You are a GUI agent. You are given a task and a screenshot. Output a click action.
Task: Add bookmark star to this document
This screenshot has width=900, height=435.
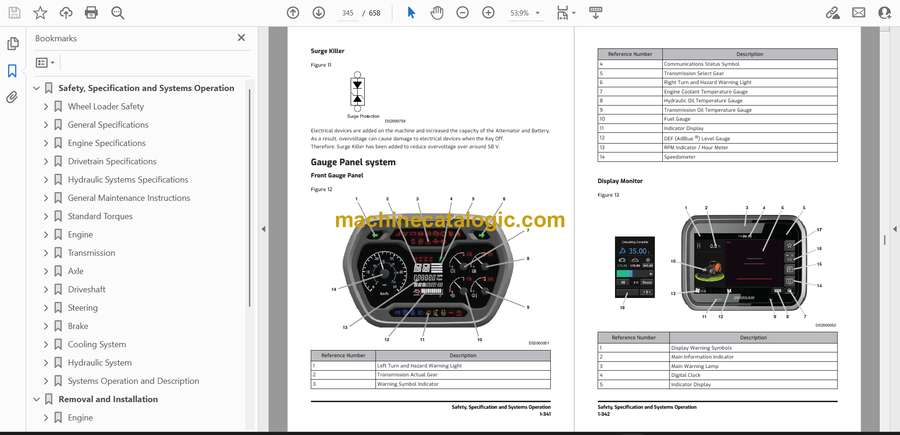click(40, 13)
